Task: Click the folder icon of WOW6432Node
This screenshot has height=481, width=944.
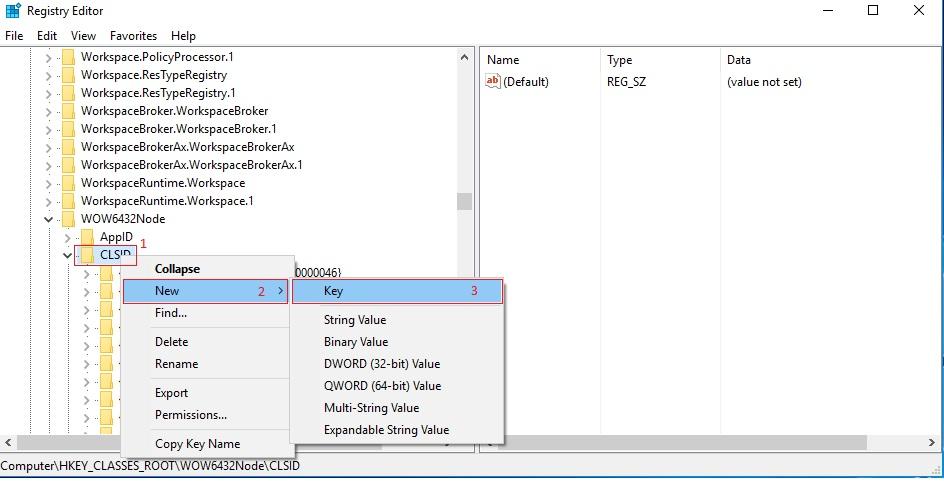Action: (x=69, y=219)
